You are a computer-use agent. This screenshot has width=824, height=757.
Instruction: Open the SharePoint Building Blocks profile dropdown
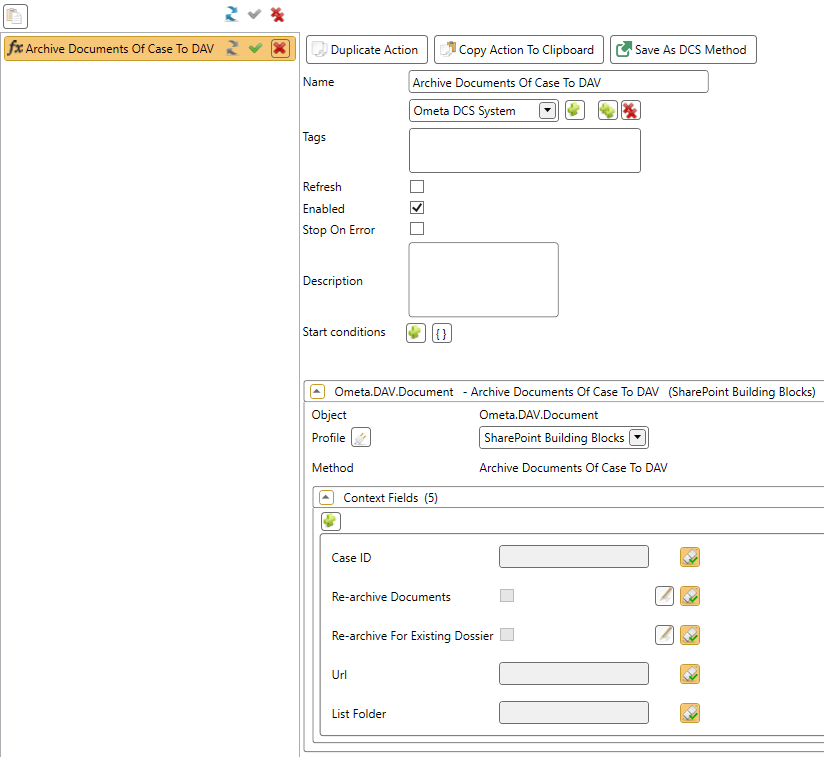pyautogui.click(x=637, y=437)
